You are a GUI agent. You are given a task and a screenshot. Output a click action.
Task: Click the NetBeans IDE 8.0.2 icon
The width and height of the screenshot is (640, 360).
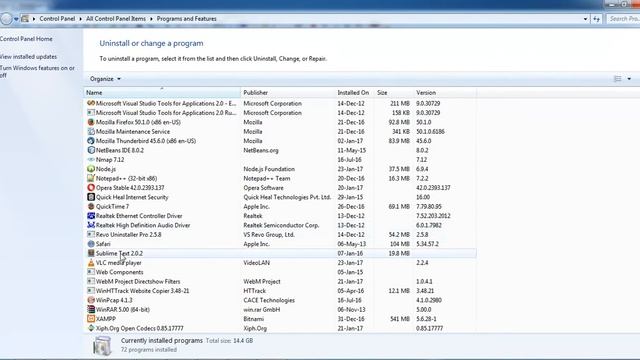(91, 150)
